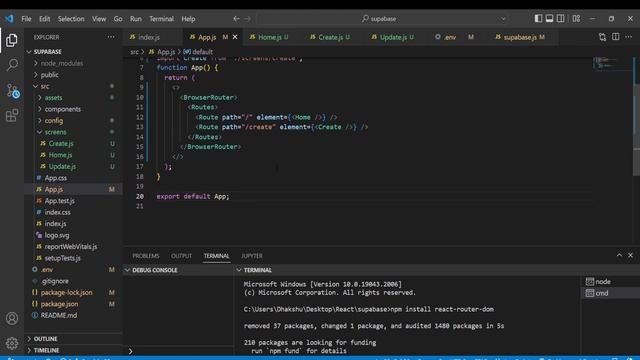Switch to Create.js editor tab
Screen dimensions: 640x360
click(333, 37)
